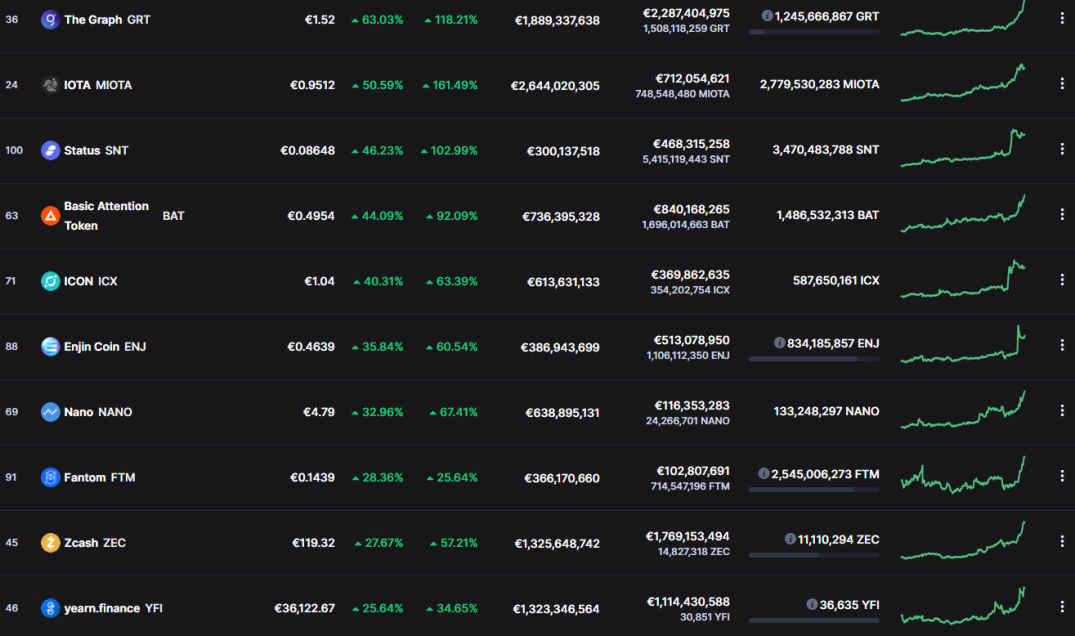The width and height of the screenshot is (1075, 636).
Task: Open the Fantom 7-day price sparkline
Action: click(x=963, y=475)
